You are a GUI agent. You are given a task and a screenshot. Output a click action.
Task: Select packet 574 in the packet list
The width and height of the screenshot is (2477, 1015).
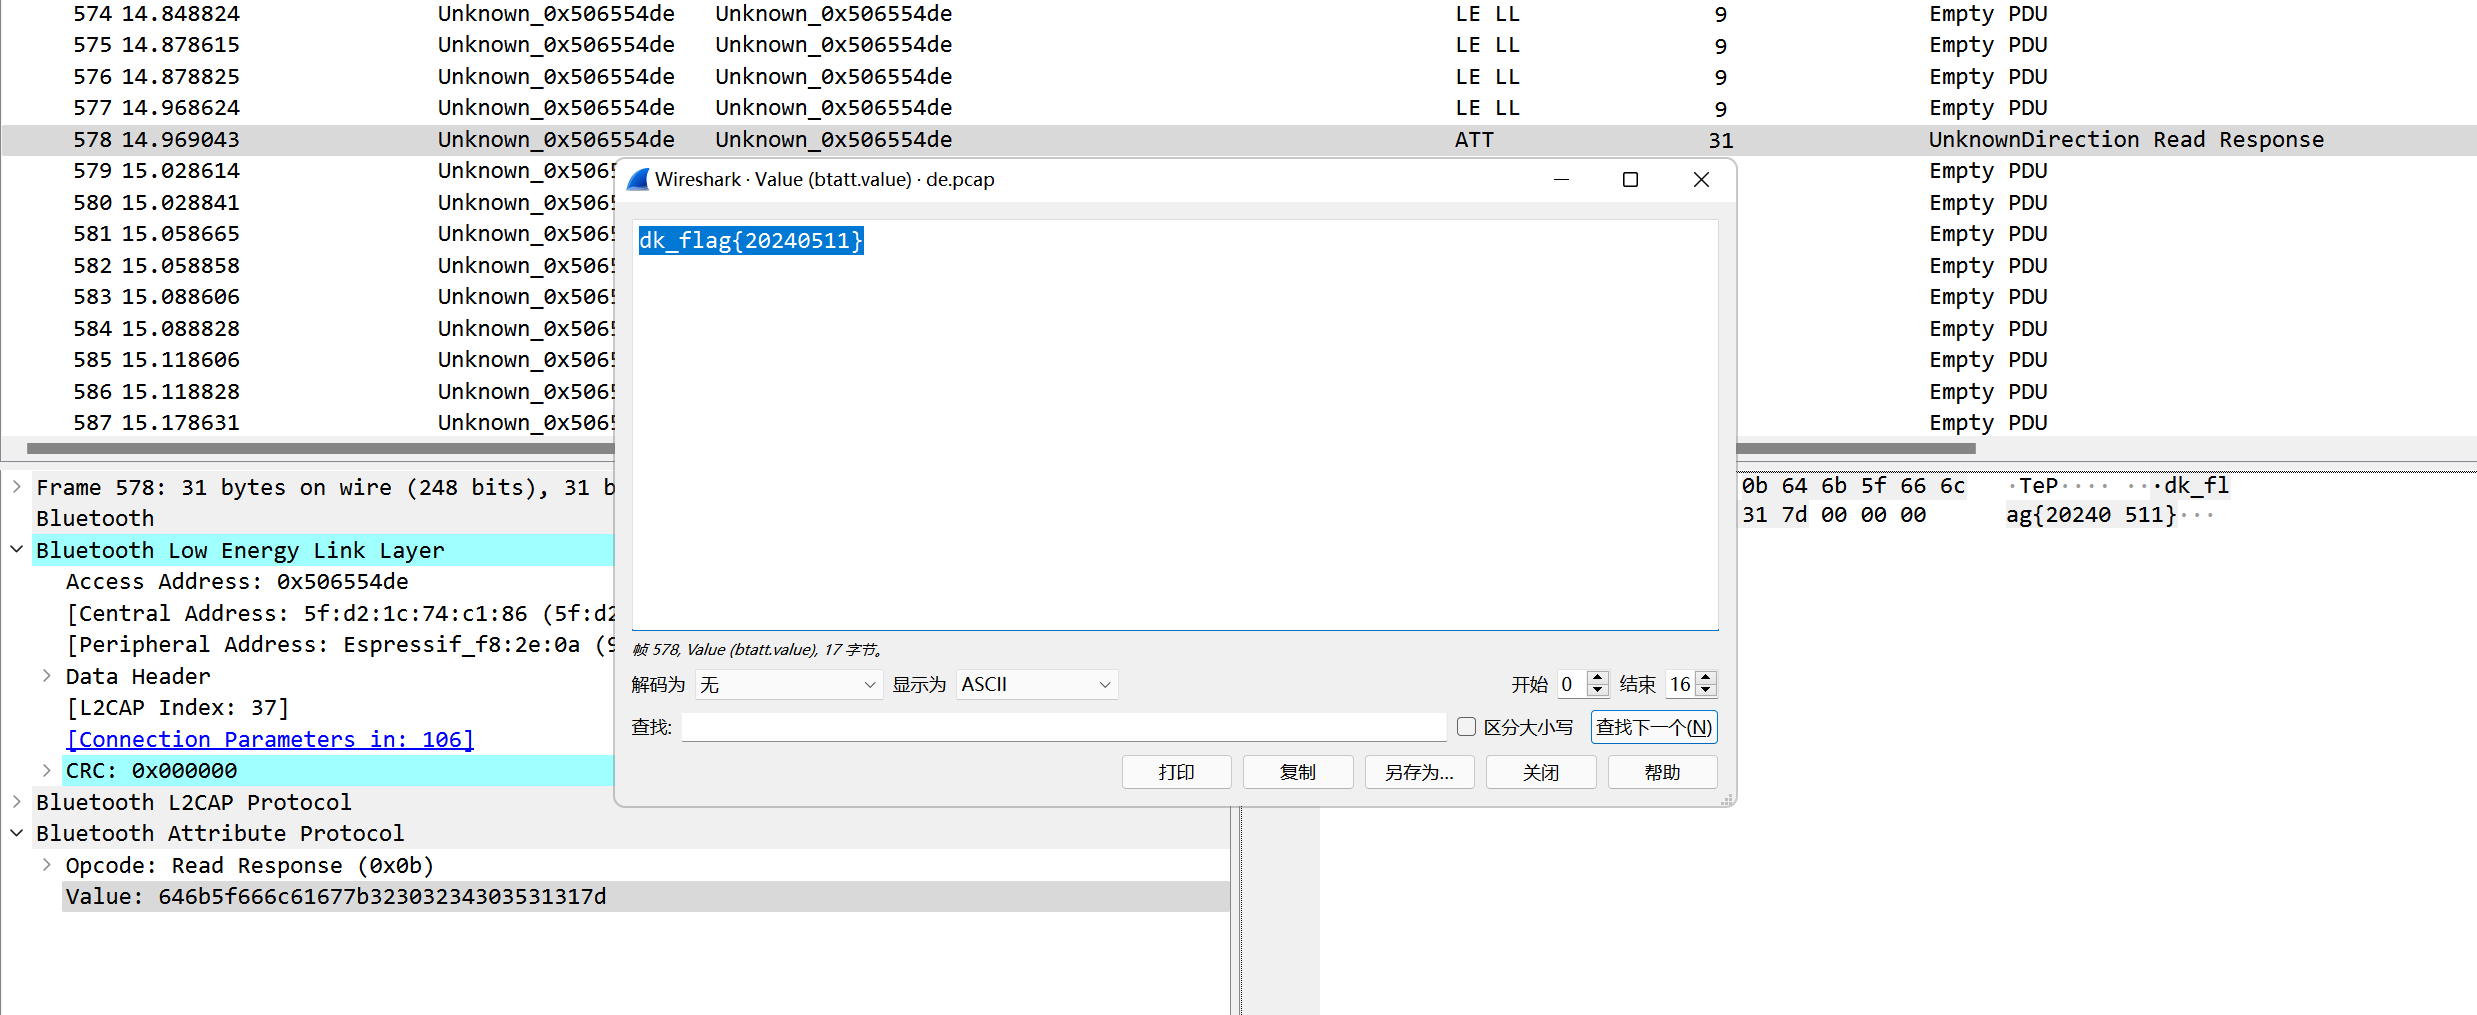coord(1238,14)
